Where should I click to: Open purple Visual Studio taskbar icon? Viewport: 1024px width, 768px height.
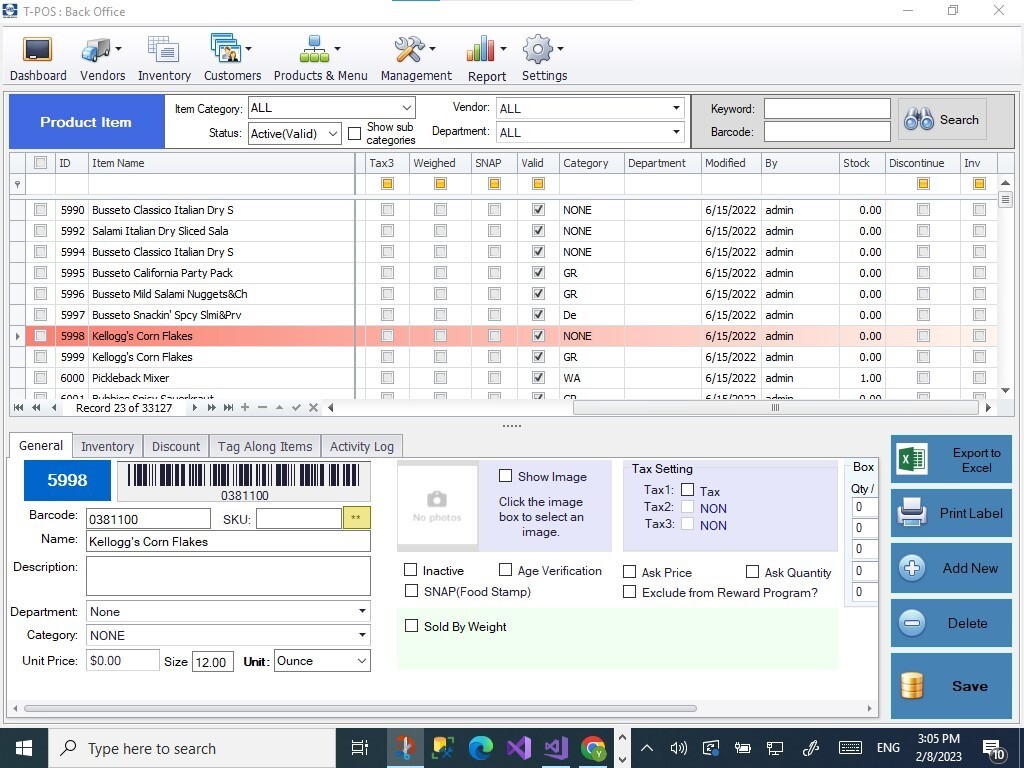click(518, 748)
